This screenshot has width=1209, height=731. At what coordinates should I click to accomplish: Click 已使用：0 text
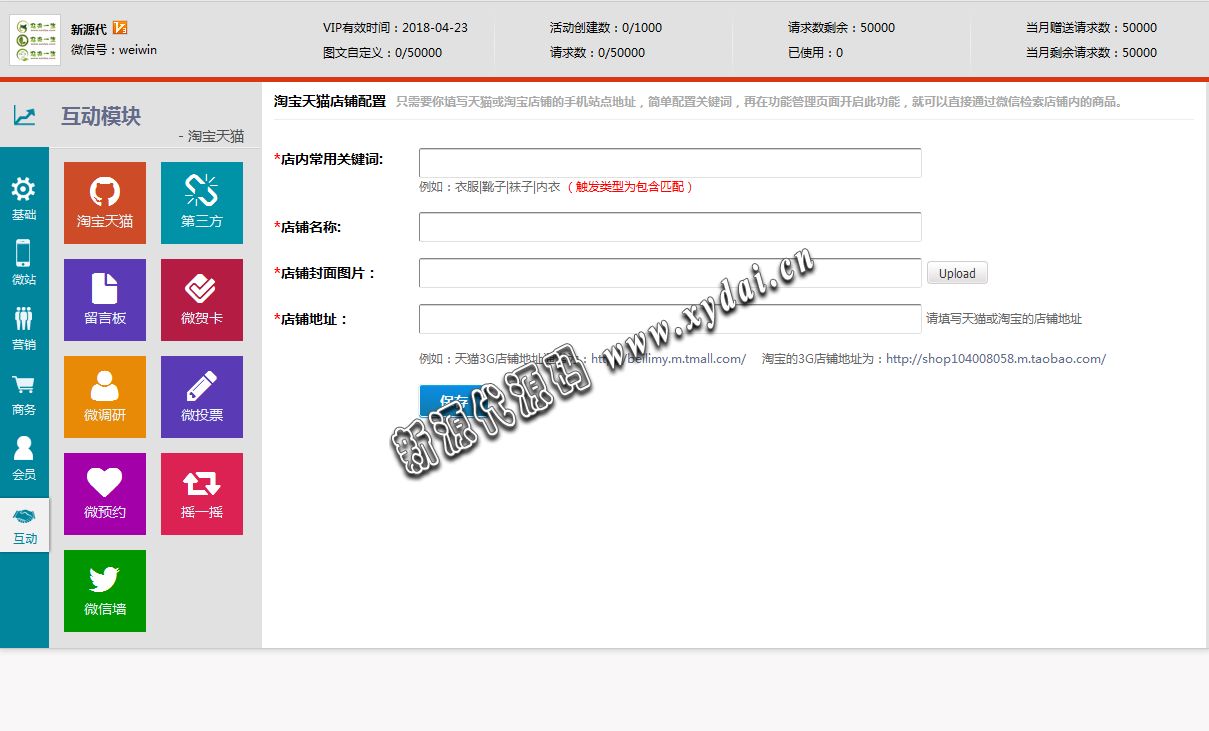tap(815, 53)
